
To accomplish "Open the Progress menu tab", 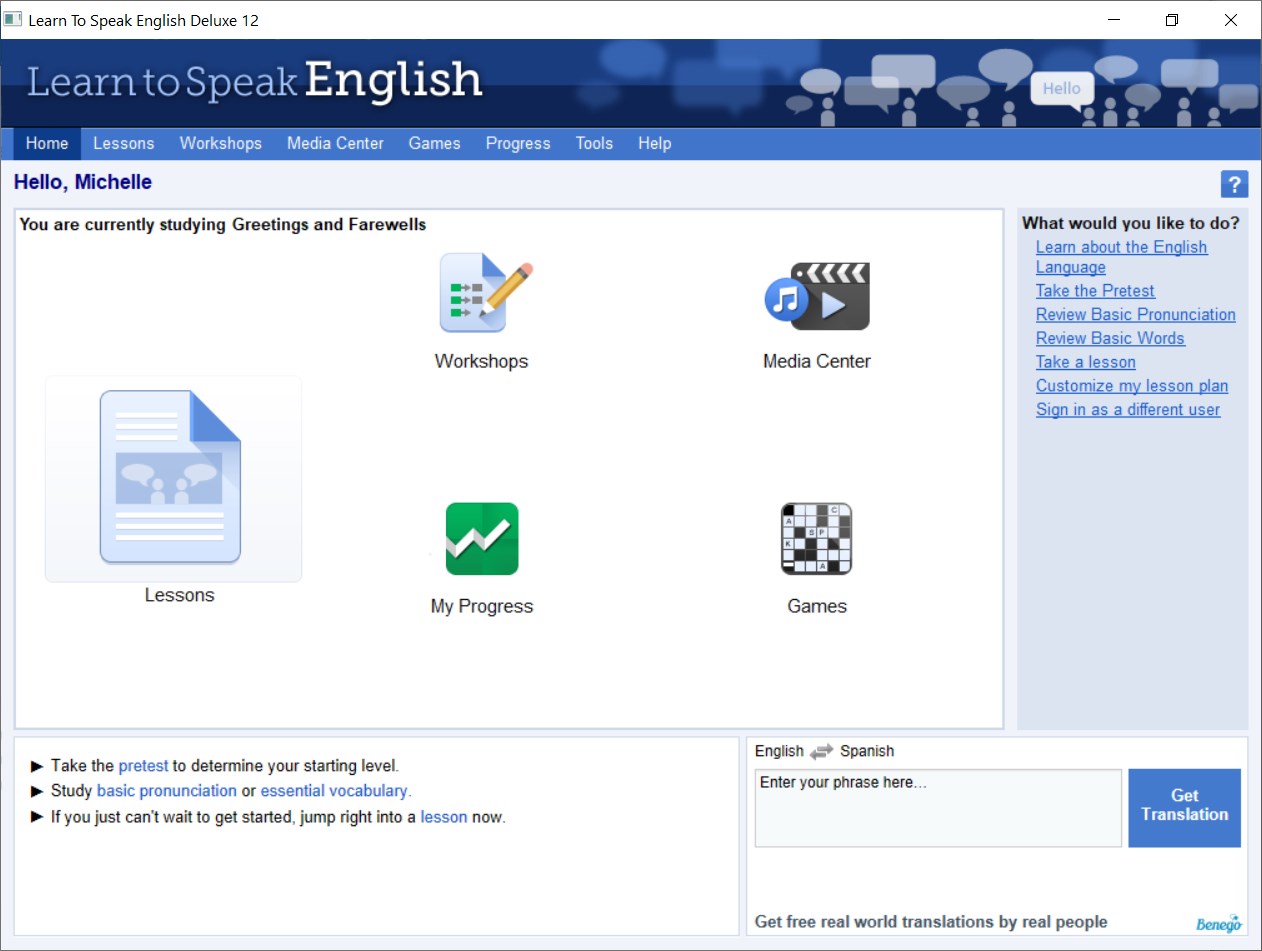I will click(517, 143).
